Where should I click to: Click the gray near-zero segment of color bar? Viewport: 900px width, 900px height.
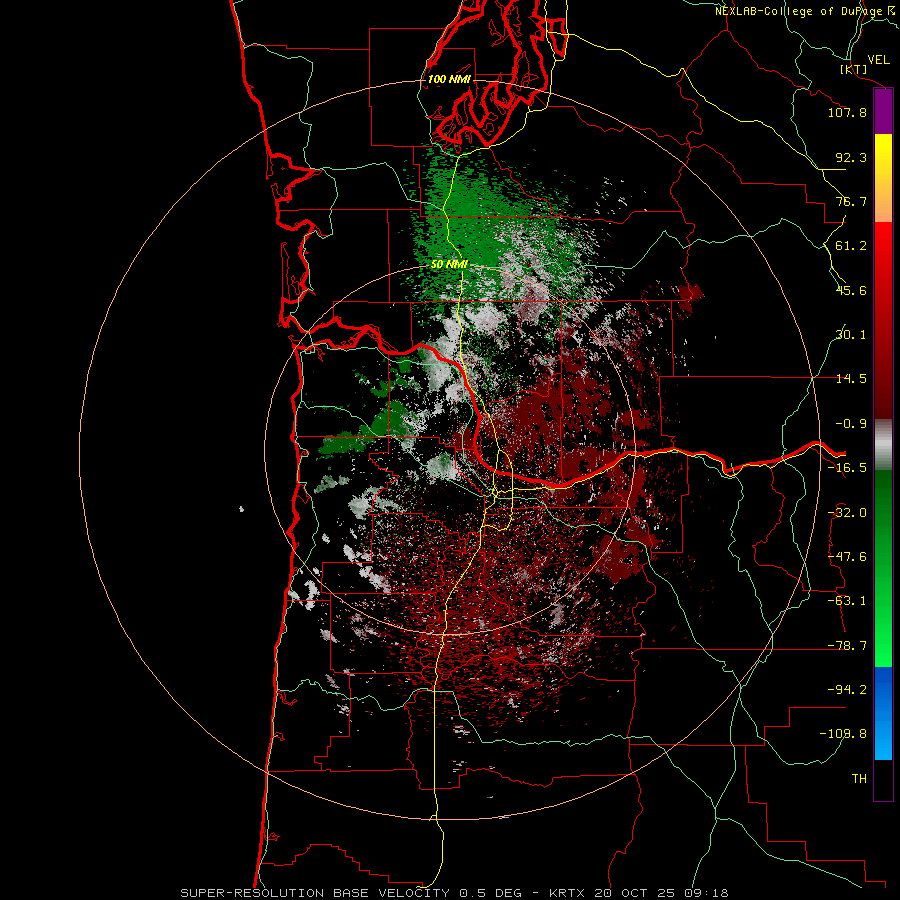pos(883,445)
